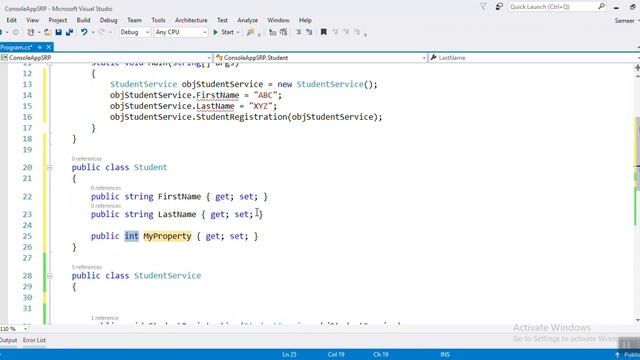Click the Clear Bookmarks toolbar icon
Screen dimensions: 640x360
click(x=357, y=32)
